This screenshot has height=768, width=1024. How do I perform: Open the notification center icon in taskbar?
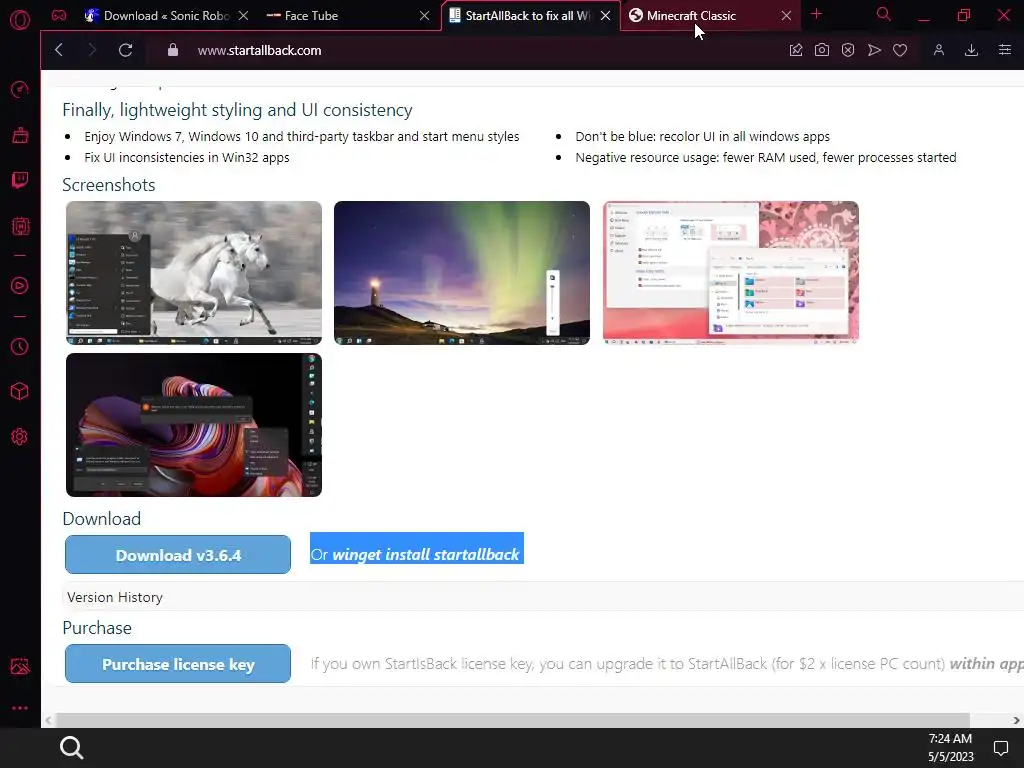tap(1000, 748)
